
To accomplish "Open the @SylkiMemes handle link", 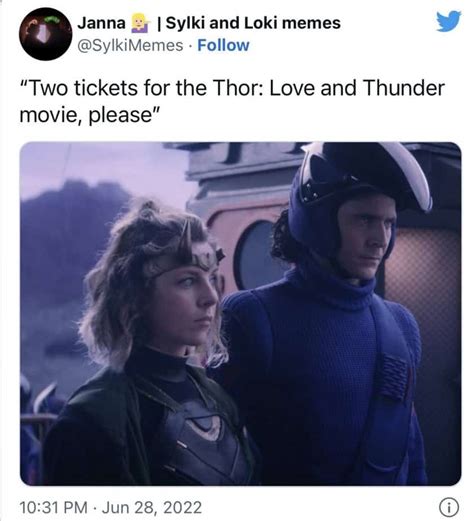I will click(x=130, y=45).
